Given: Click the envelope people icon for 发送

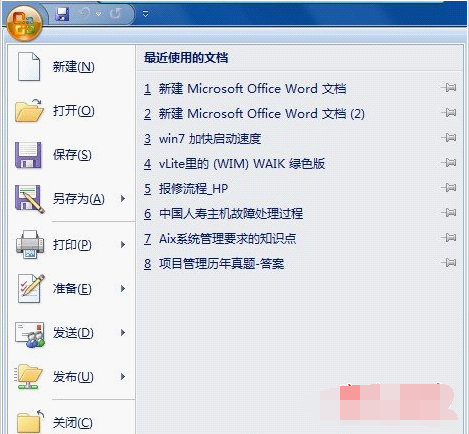Looking at the screenshot, I should coord(29,334).
